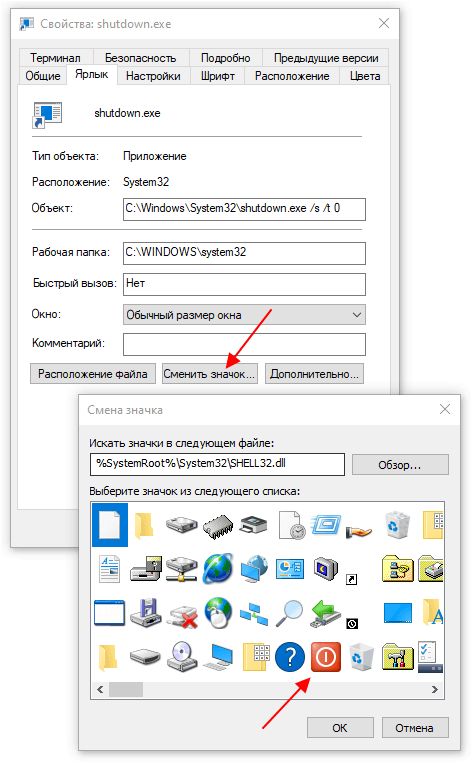Switch to the Общие tab
This screenshot has height=764, width=472.
tap(43, 76)
